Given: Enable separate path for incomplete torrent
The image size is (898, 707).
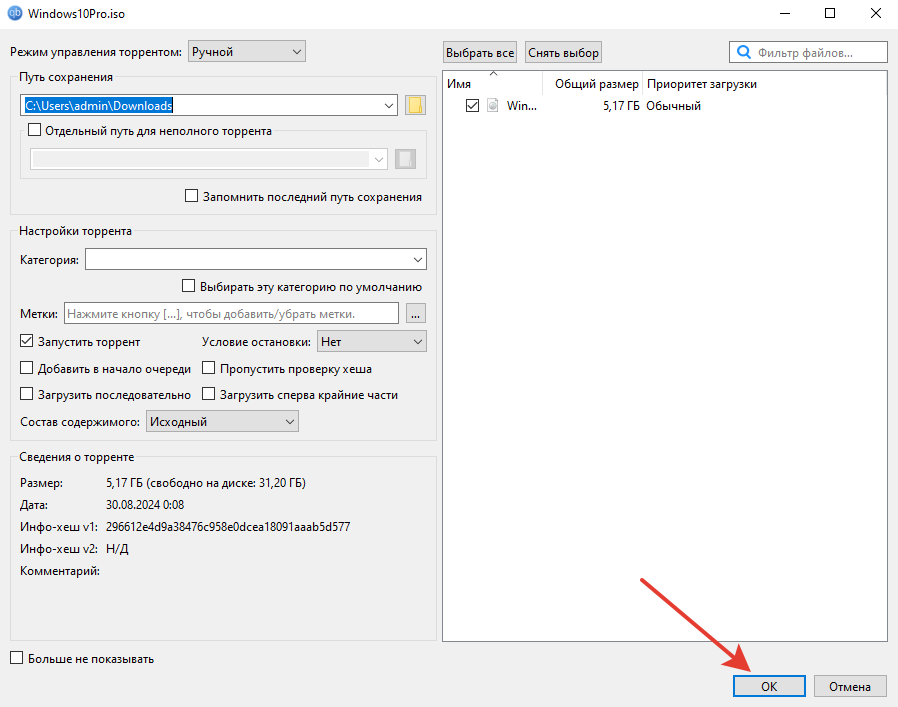Looking at the screenshot, I should click(34, 130).
